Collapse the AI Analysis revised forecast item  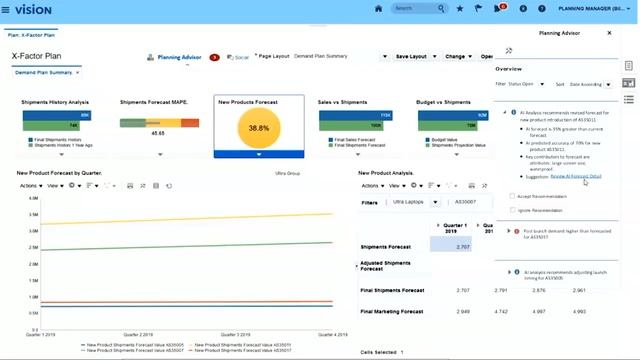[505, 112]
